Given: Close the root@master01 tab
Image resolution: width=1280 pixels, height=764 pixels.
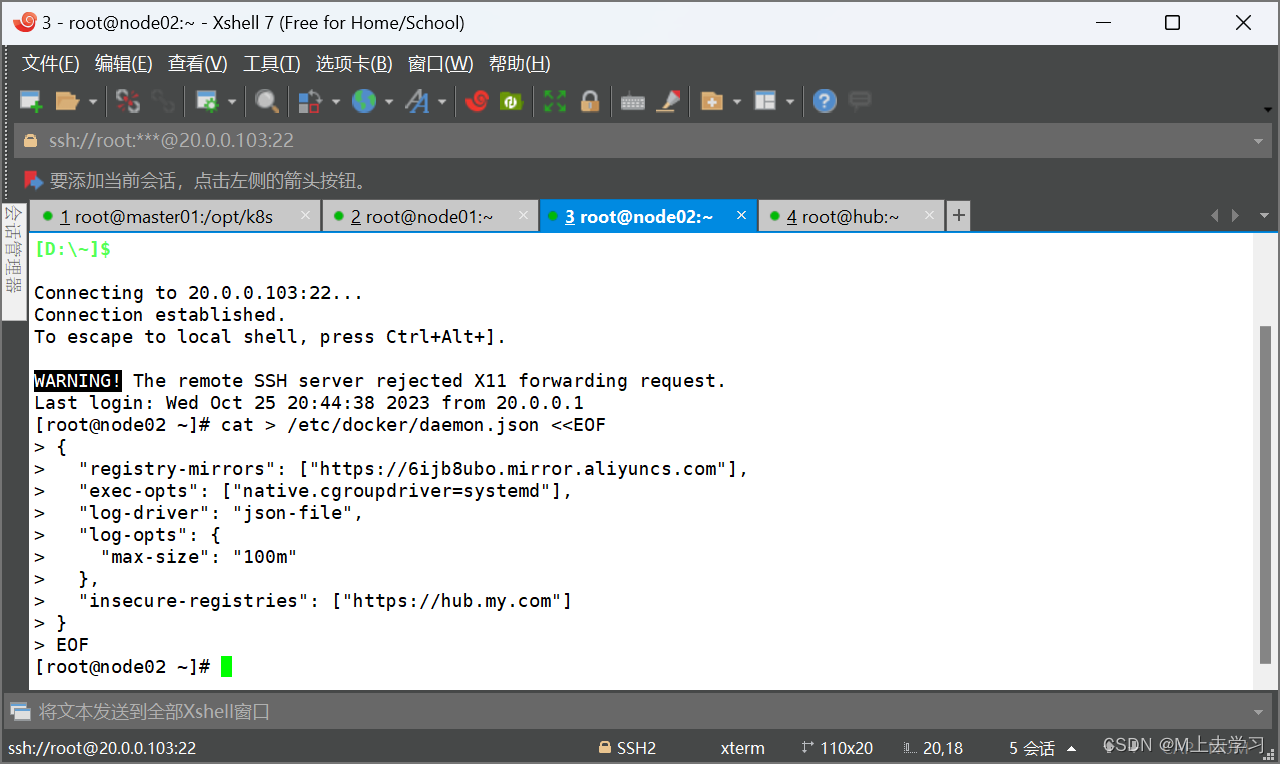Looking at the screenshot, I should pyautogui.click(x=306, y=215).
